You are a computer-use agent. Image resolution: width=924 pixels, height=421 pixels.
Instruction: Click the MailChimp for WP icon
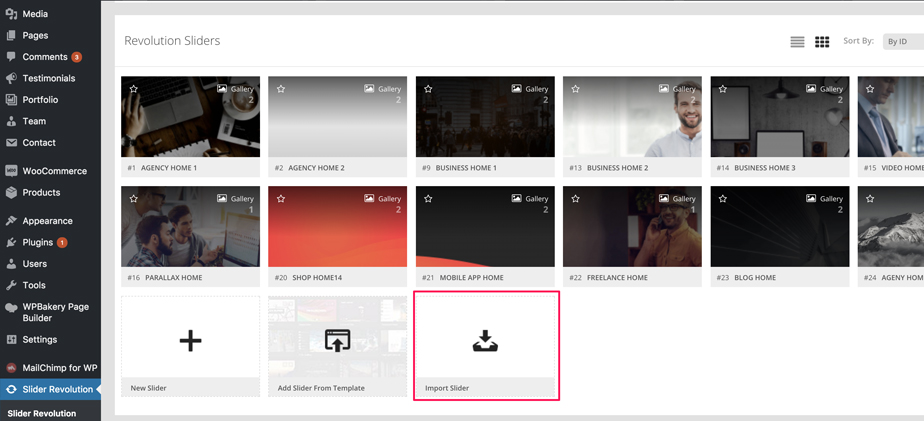11,368
